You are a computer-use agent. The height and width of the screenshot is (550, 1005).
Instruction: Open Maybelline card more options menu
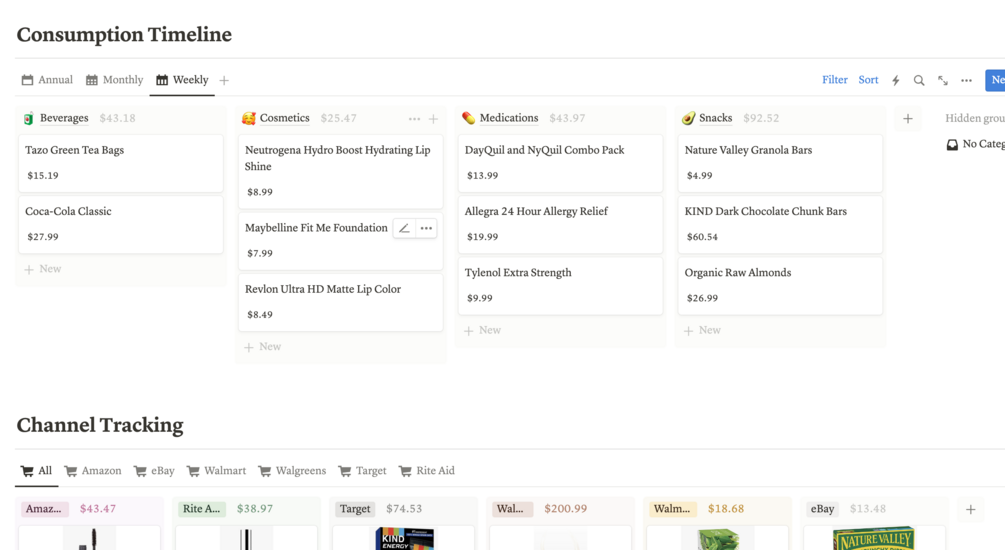(x=426, y=228)
